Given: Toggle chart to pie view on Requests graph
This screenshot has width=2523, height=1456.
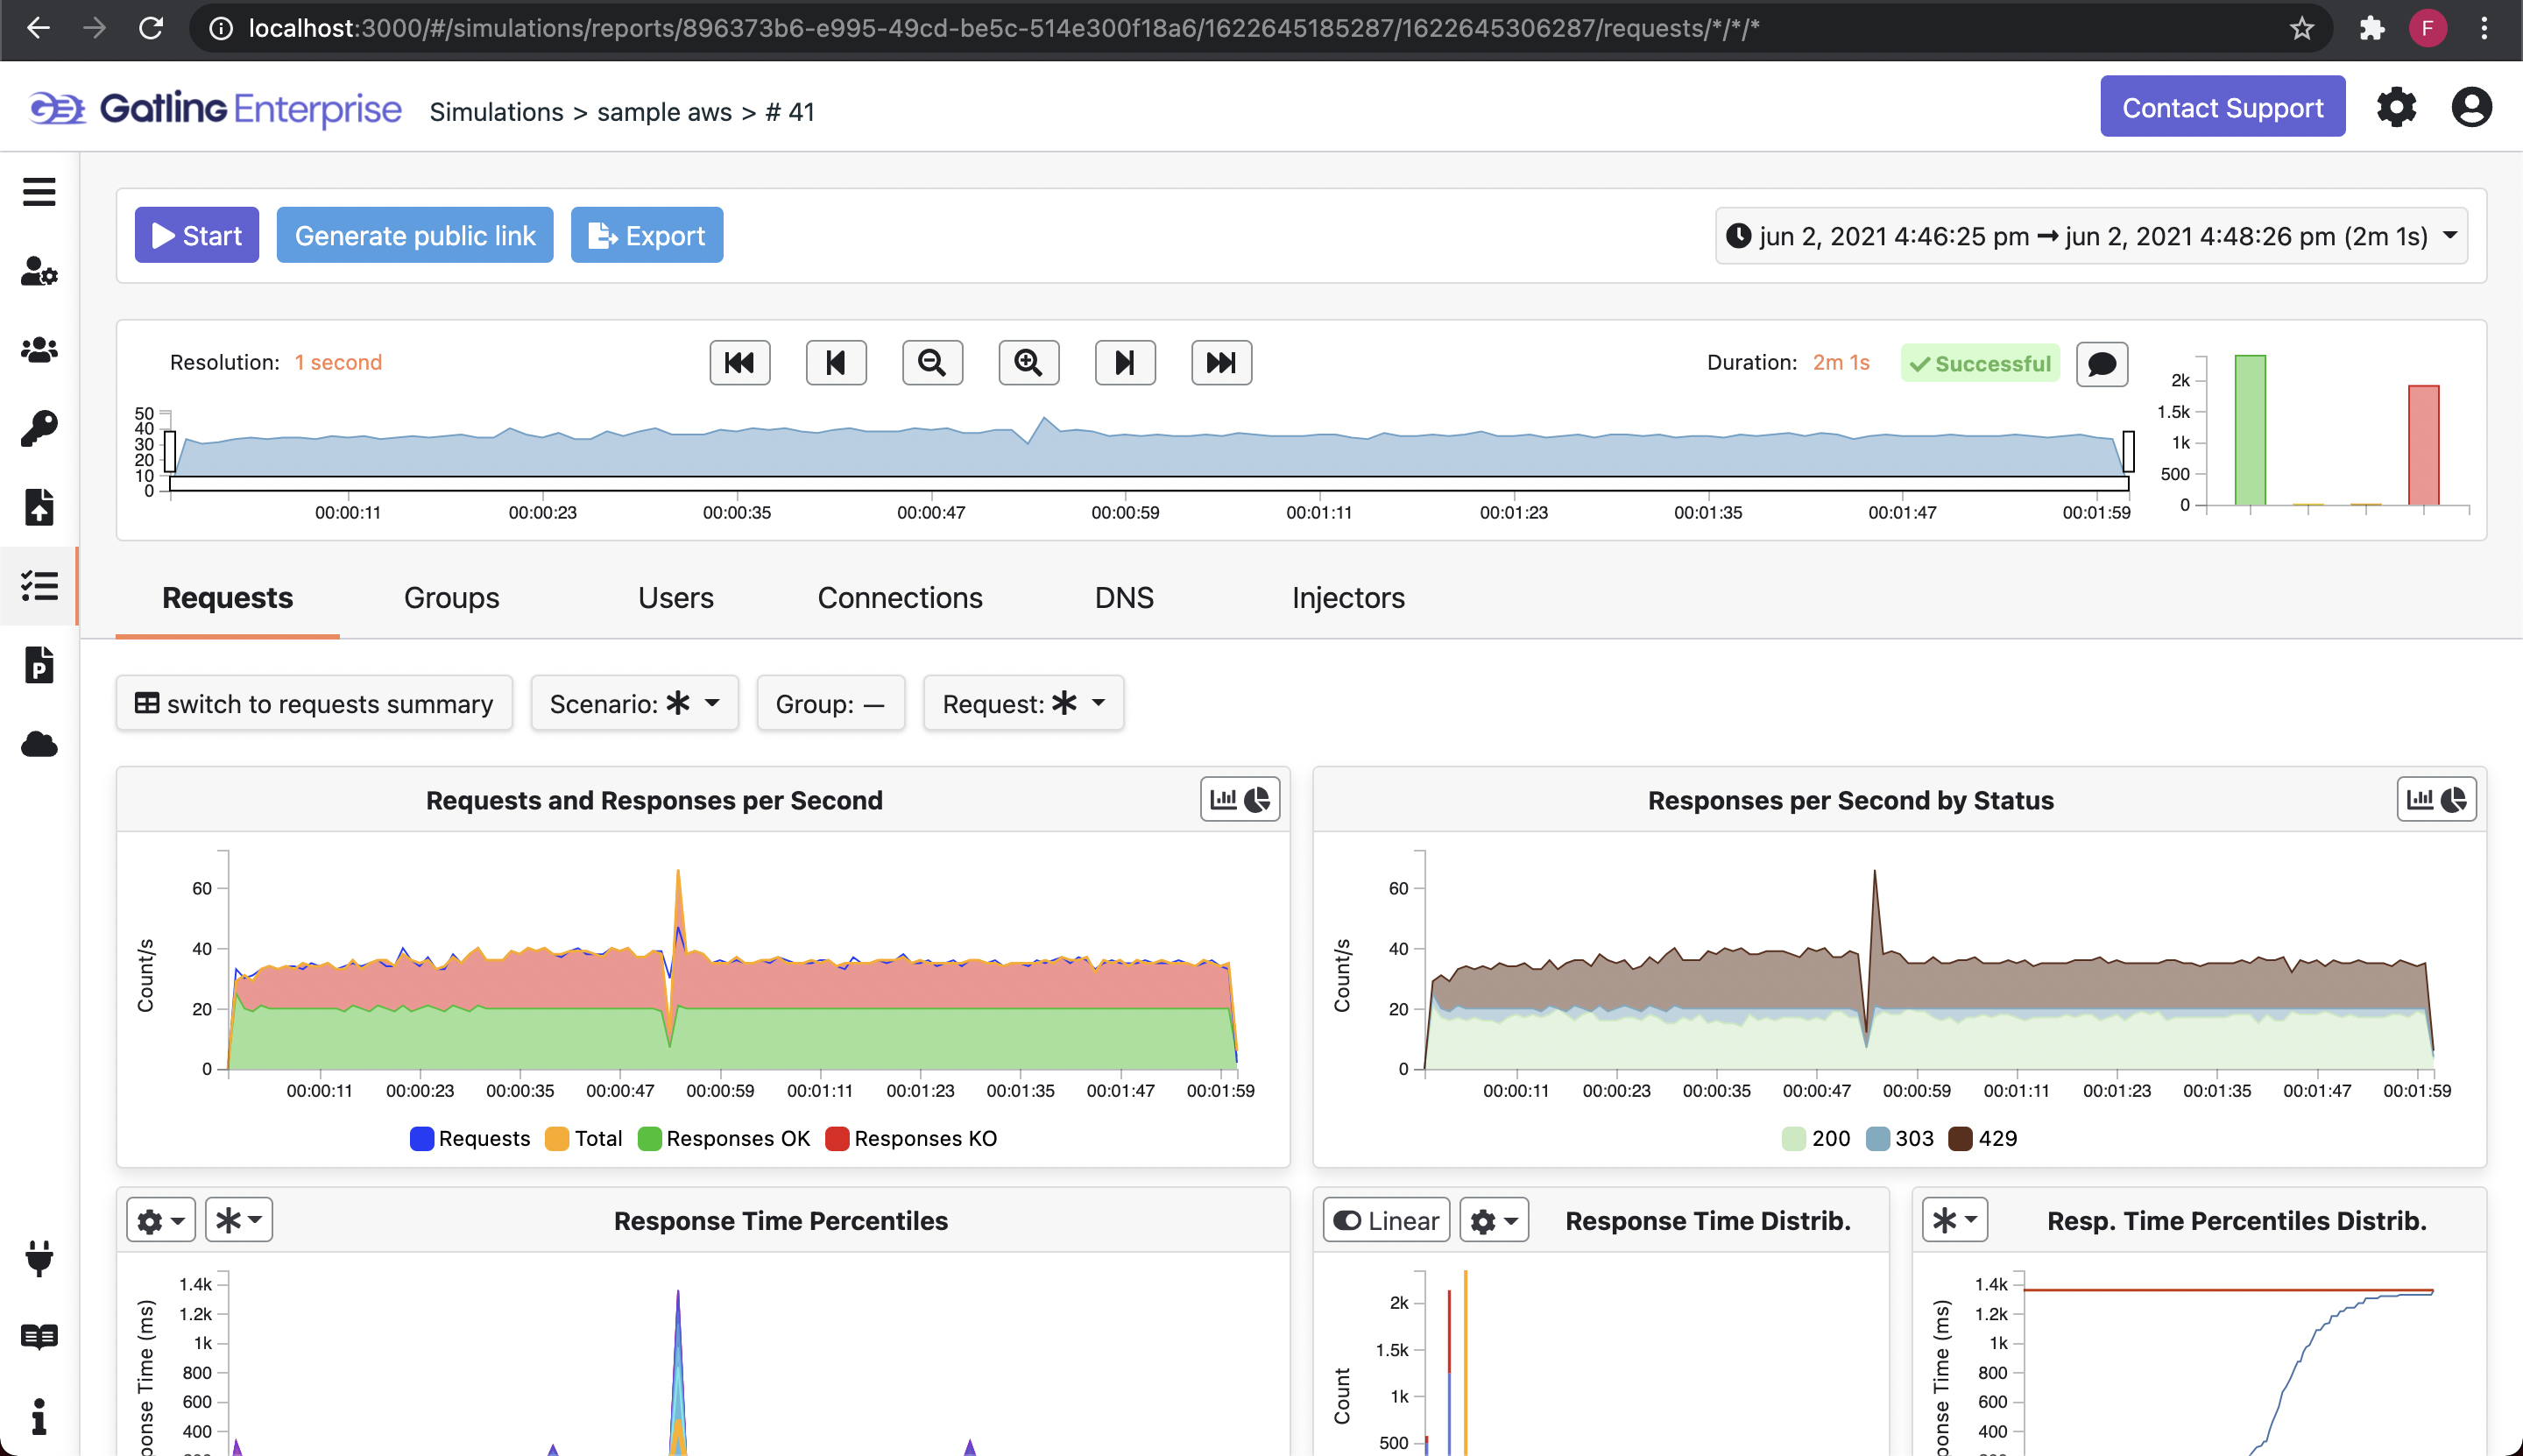Looking at the screenshot, I should pyautogui.click(x=1260, y=799).
